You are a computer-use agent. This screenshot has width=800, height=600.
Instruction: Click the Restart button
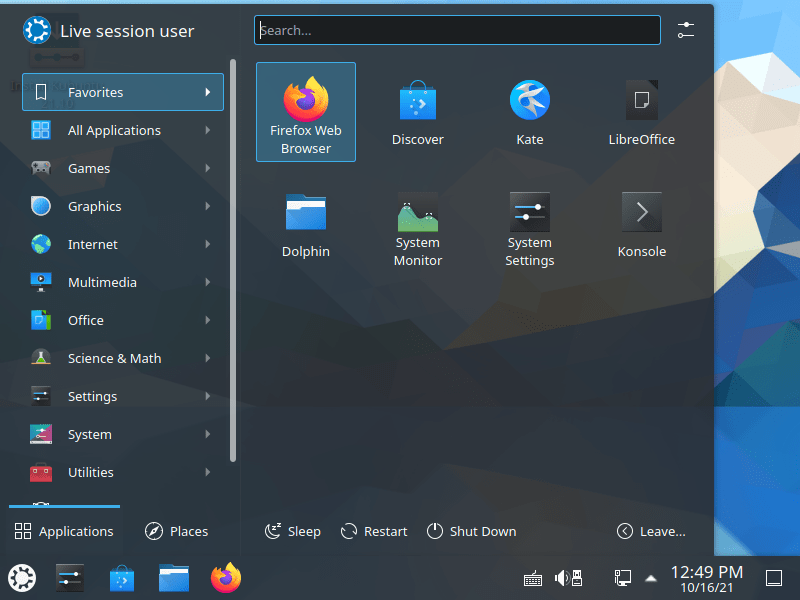[x=374, y=531]
